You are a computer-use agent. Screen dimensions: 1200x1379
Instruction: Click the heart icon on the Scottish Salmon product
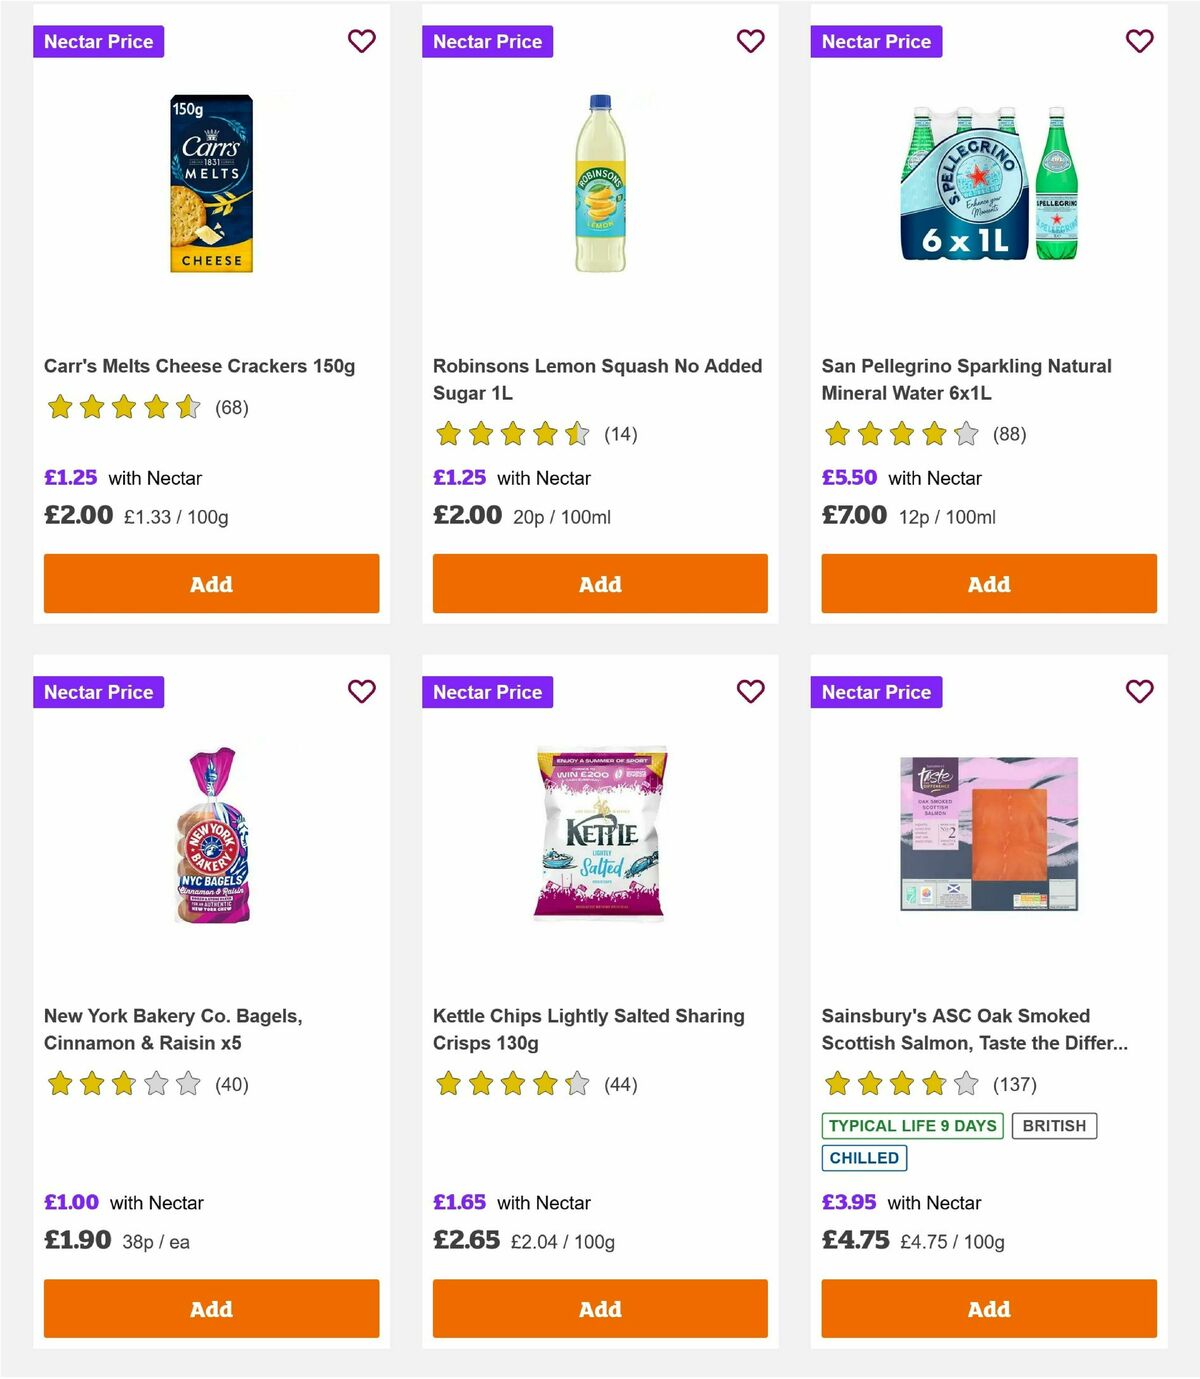pos(1139,691)
